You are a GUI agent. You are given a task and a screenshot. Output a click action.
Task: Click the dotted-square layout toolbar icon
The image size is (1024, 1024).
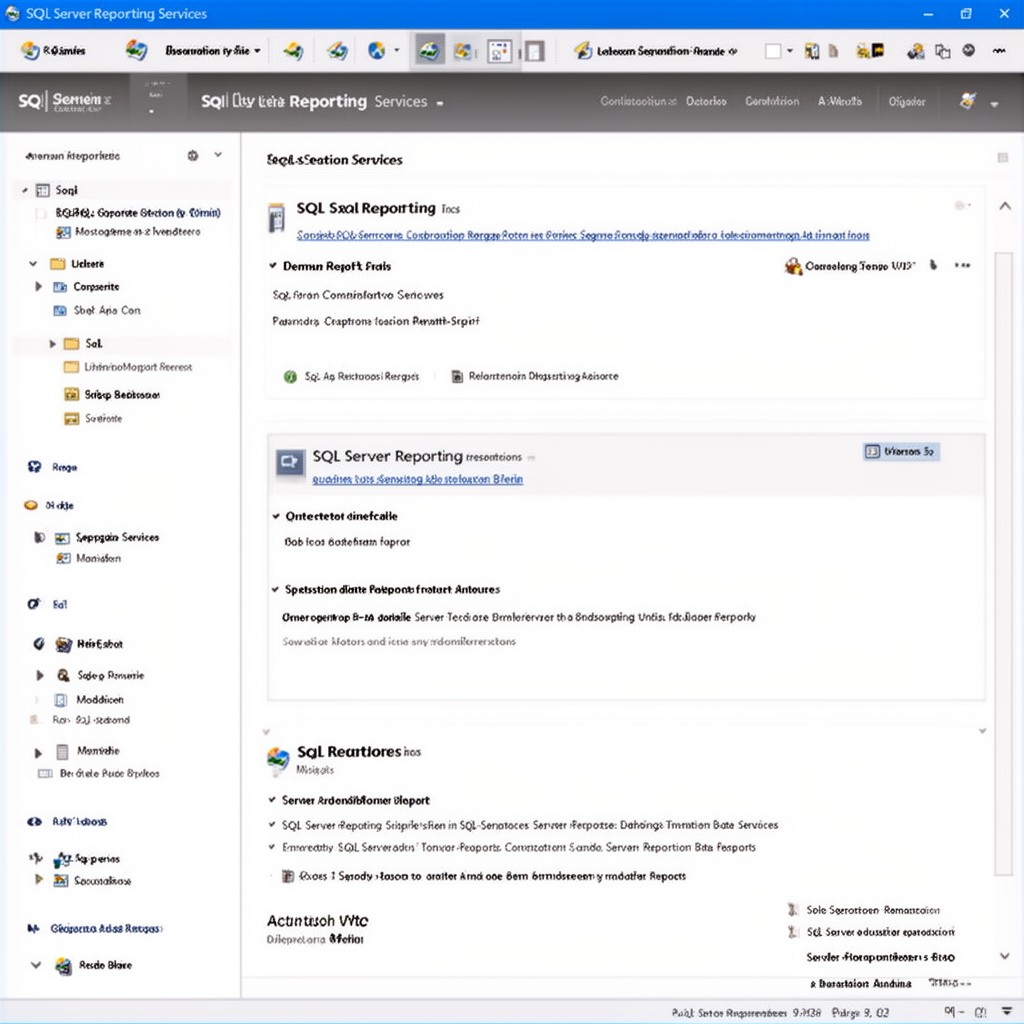[x=500, y=51]
